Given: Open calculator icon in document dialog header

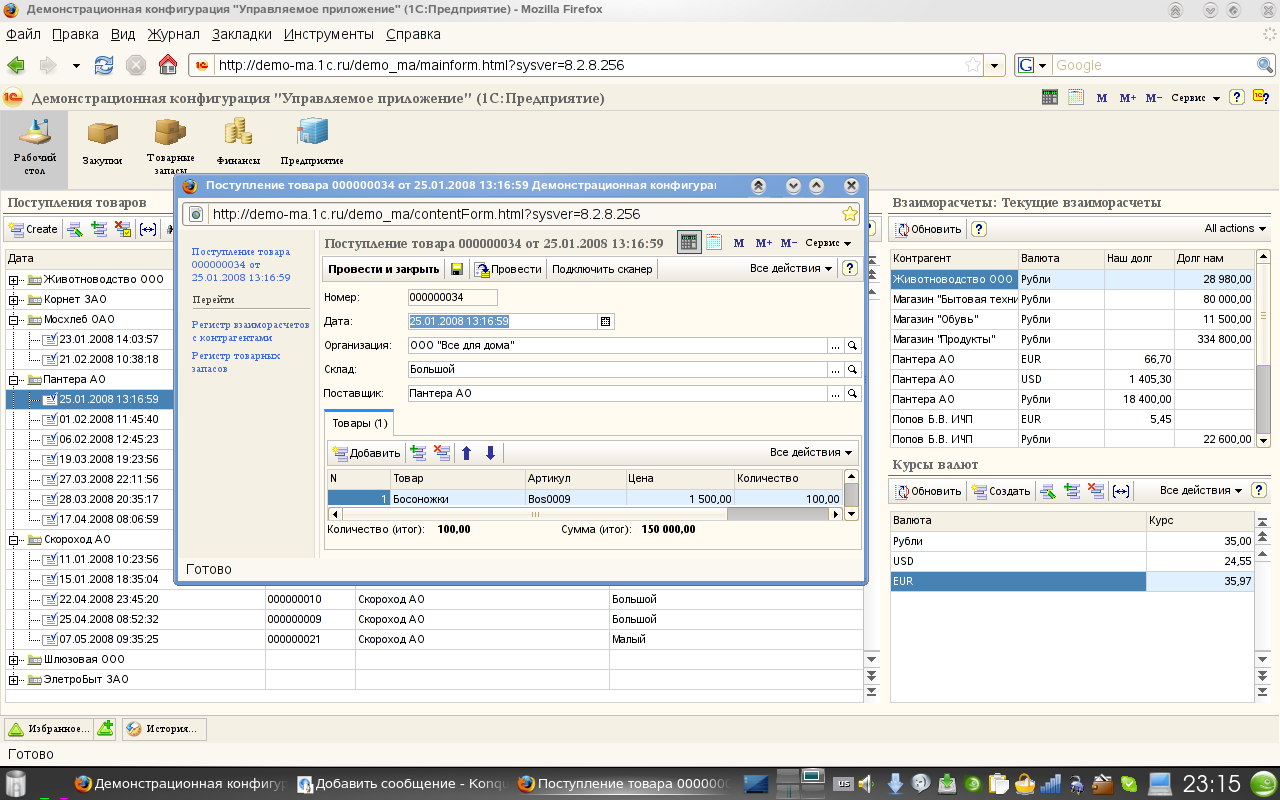Looking at the screenshot, I should pos(689,242).
